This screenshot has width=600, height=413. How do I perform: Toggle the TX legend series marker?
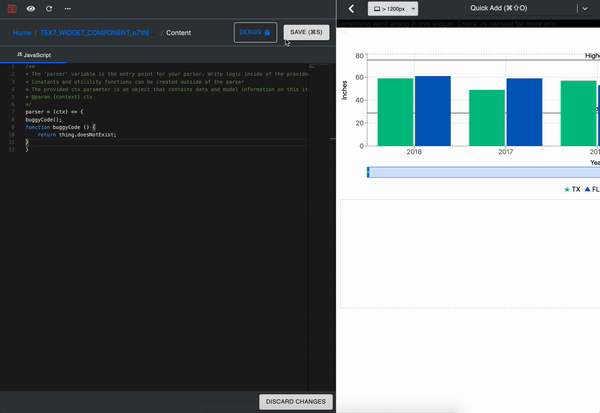click(x=567, y=189)
